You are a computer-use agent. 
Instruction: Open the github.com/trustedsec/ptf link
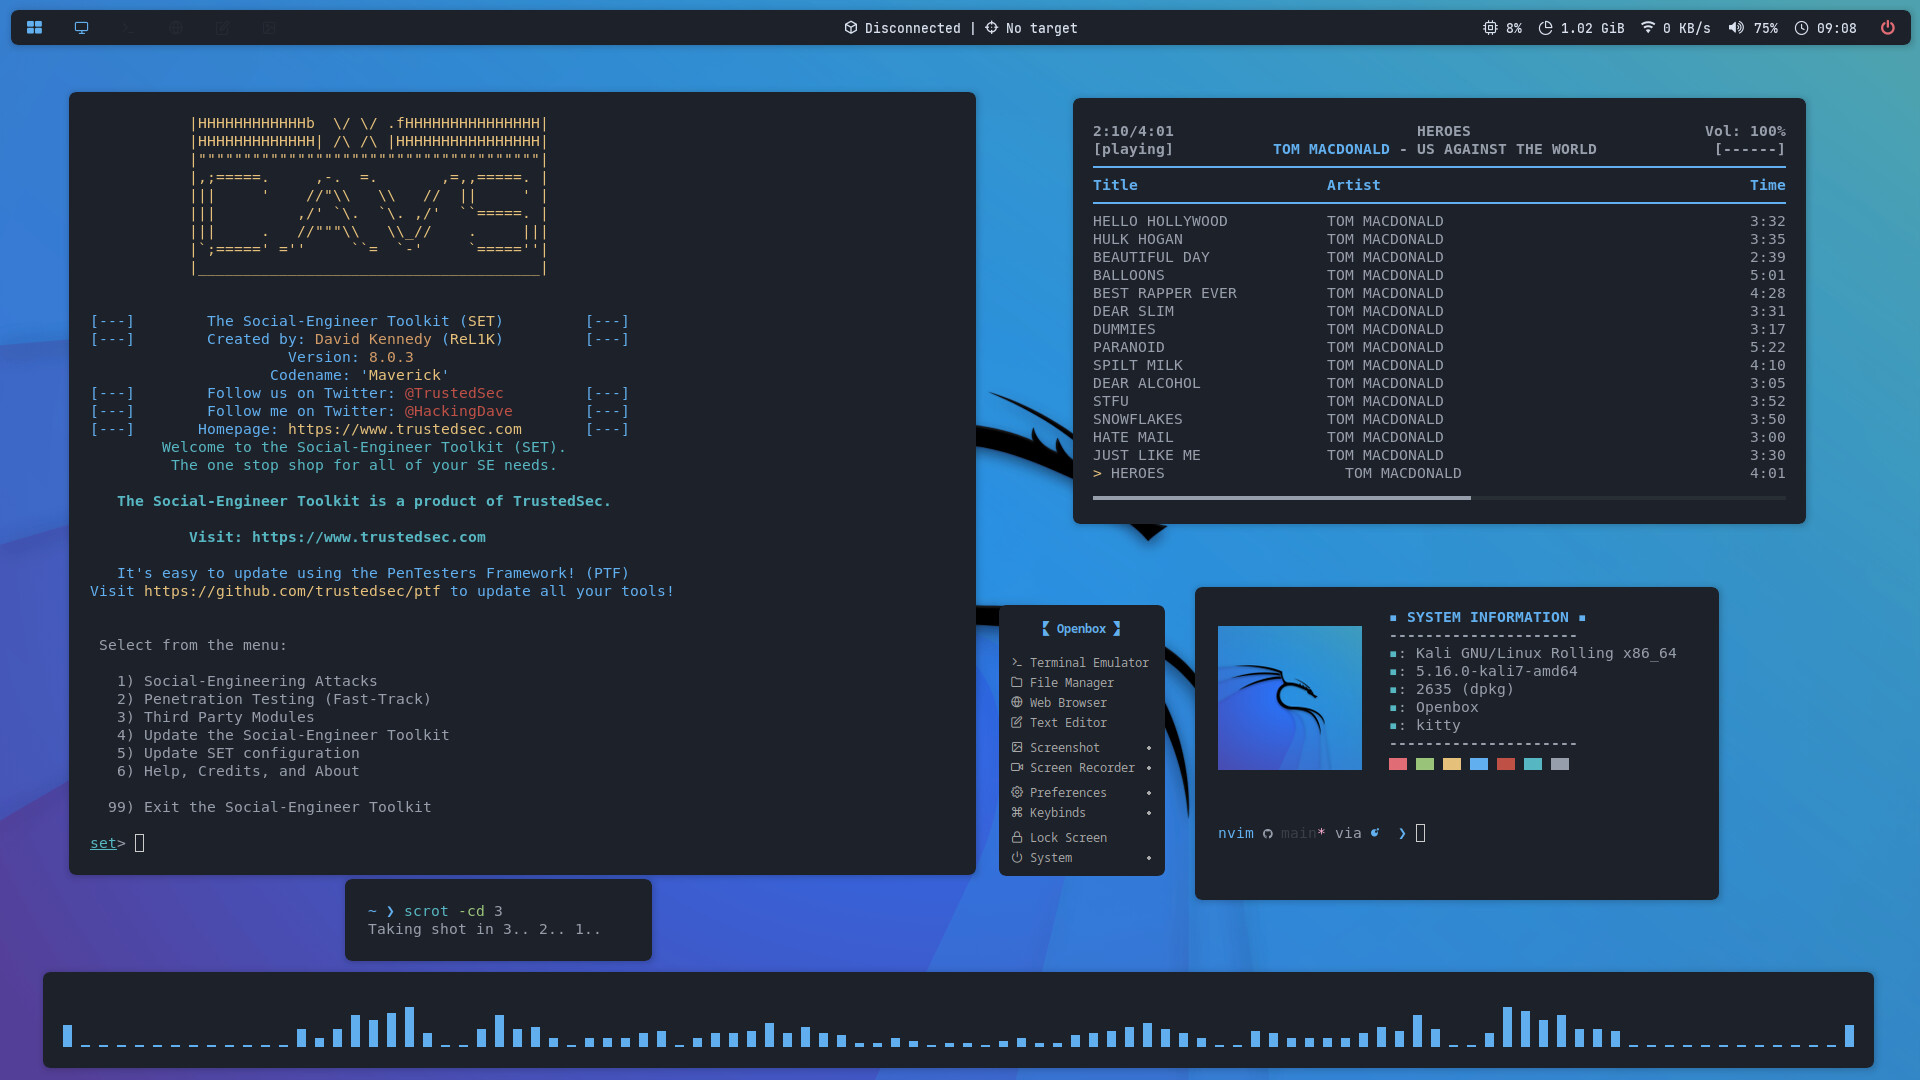(x=292, y=591)
